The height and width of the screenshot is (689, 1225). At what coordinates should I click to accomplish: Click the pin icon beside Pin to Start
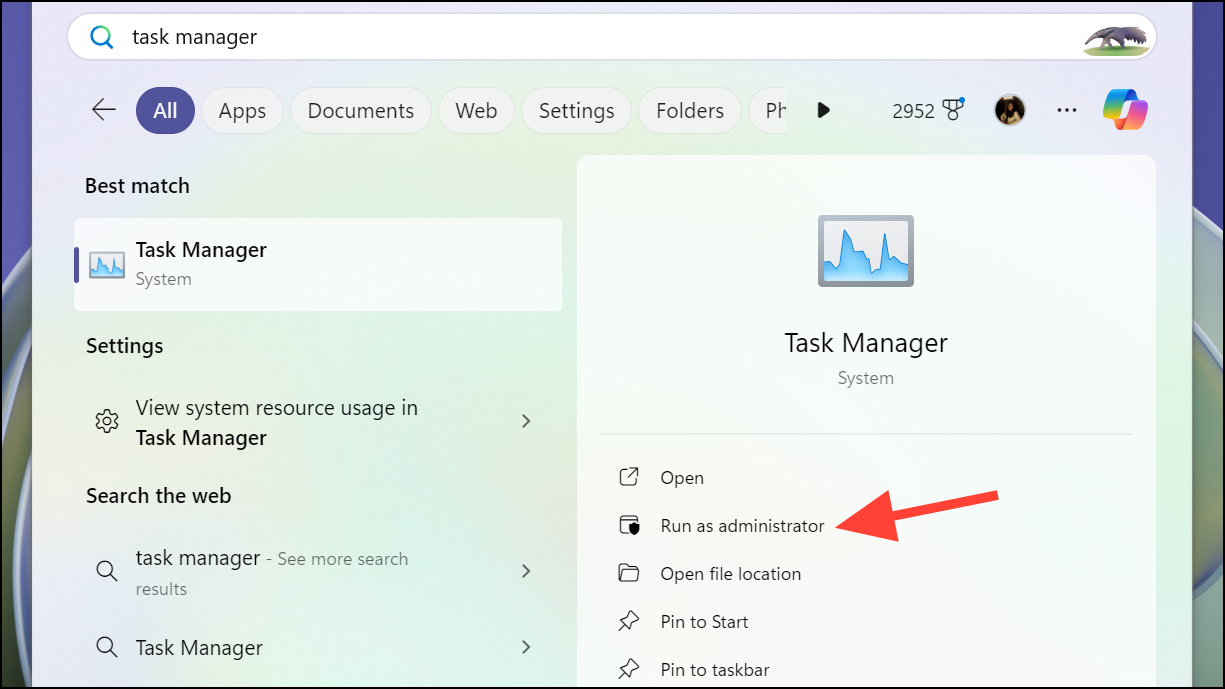[629, 621]
